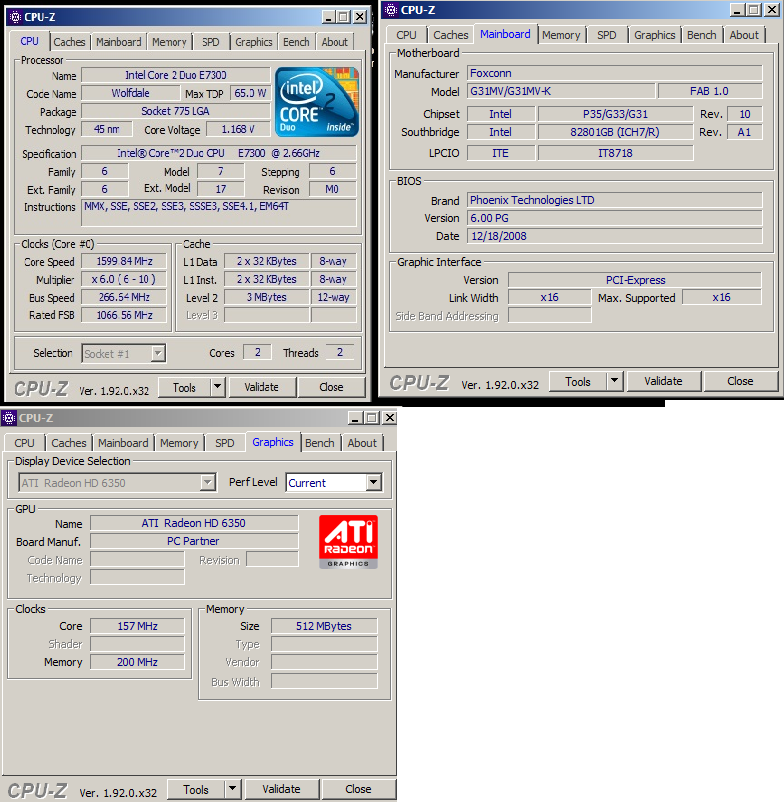Open SPD tab in Graphics window
This screenshot has width=784, height=802.
tap(225, 443)
